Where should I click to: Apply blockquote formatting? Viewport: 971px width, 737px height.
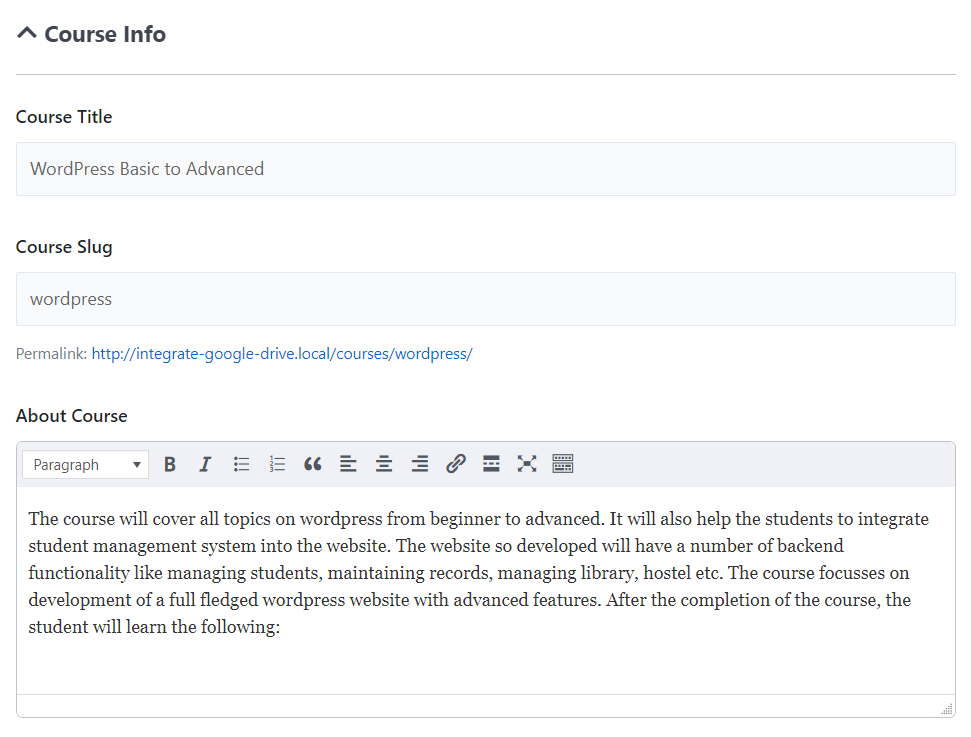(x=313, y=464)
